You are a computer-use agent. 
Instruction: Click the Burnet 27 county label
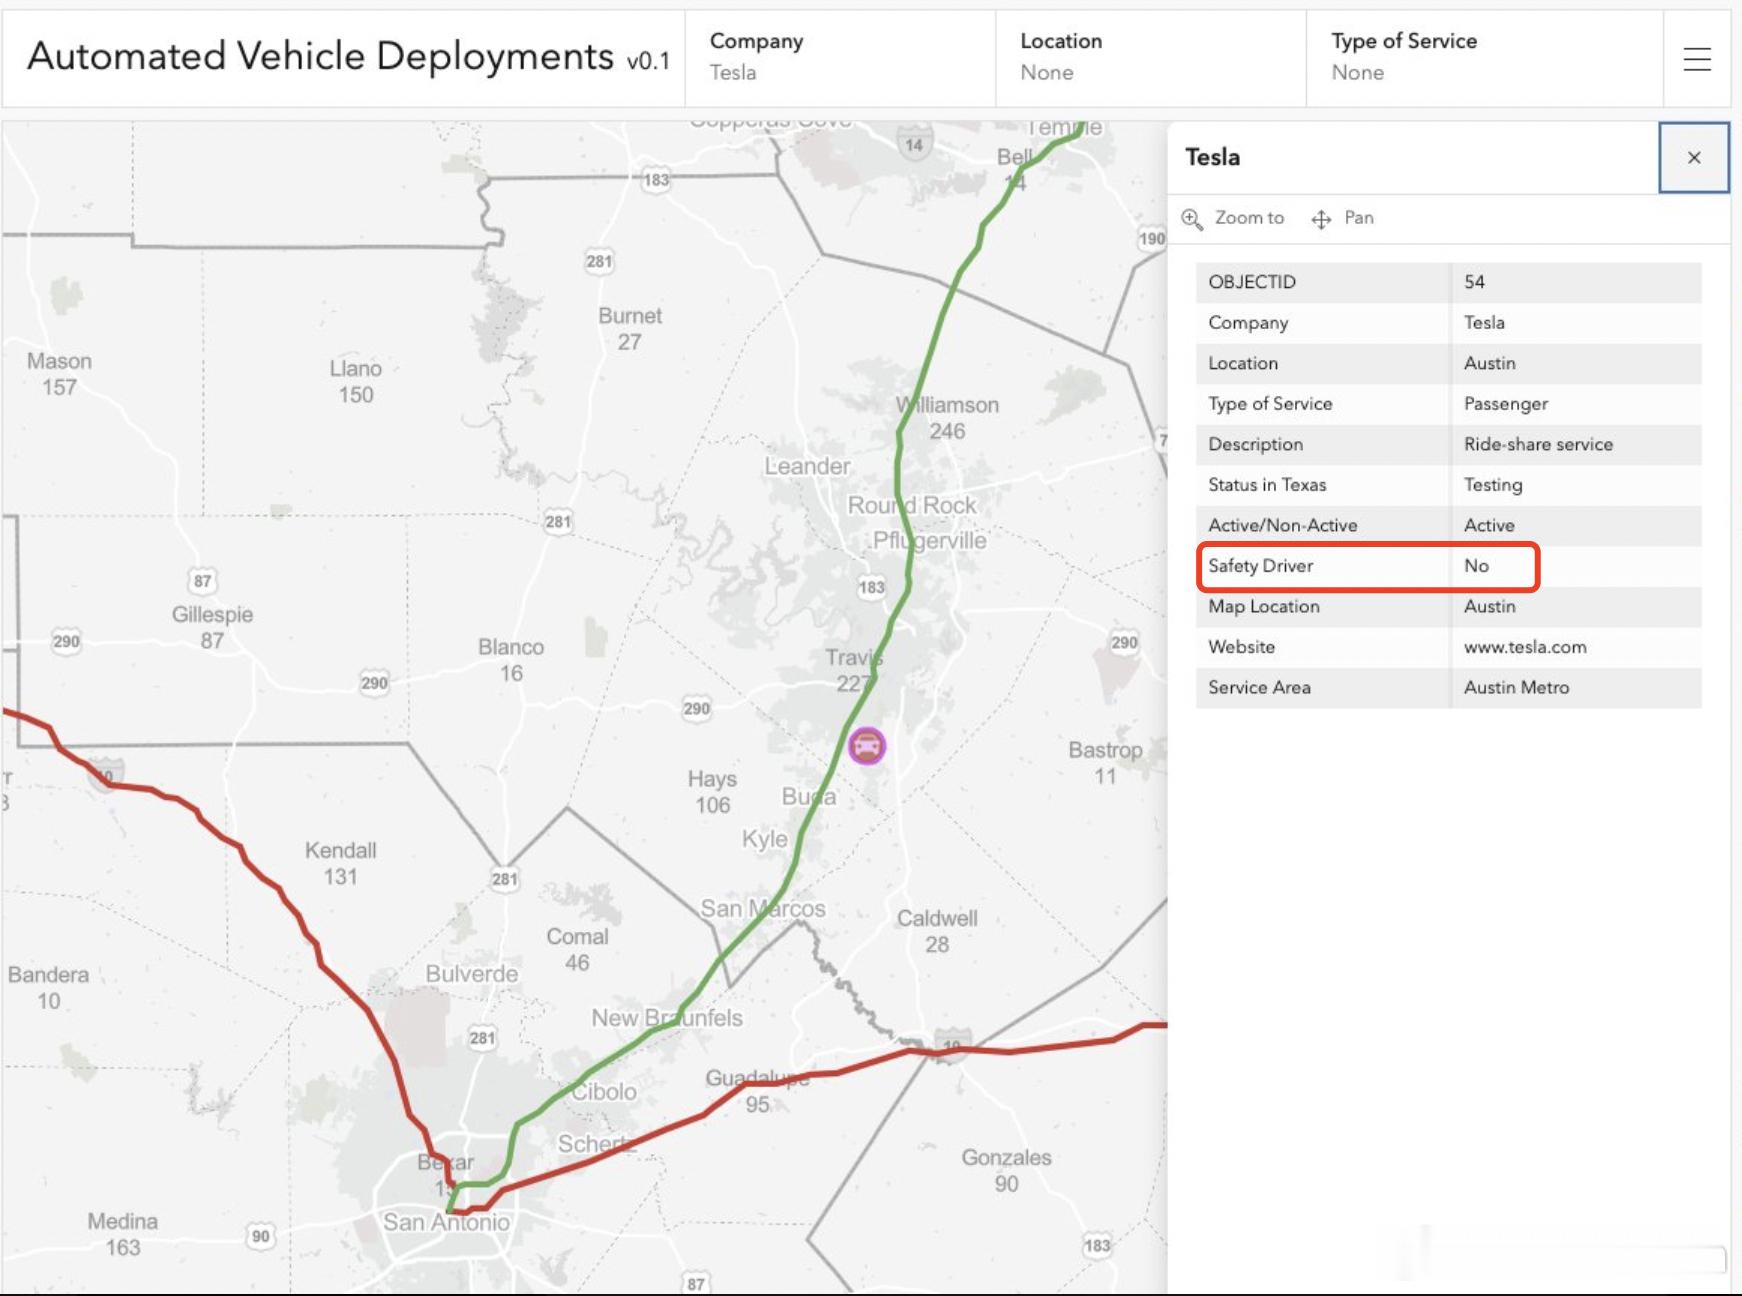coord(630,328)
